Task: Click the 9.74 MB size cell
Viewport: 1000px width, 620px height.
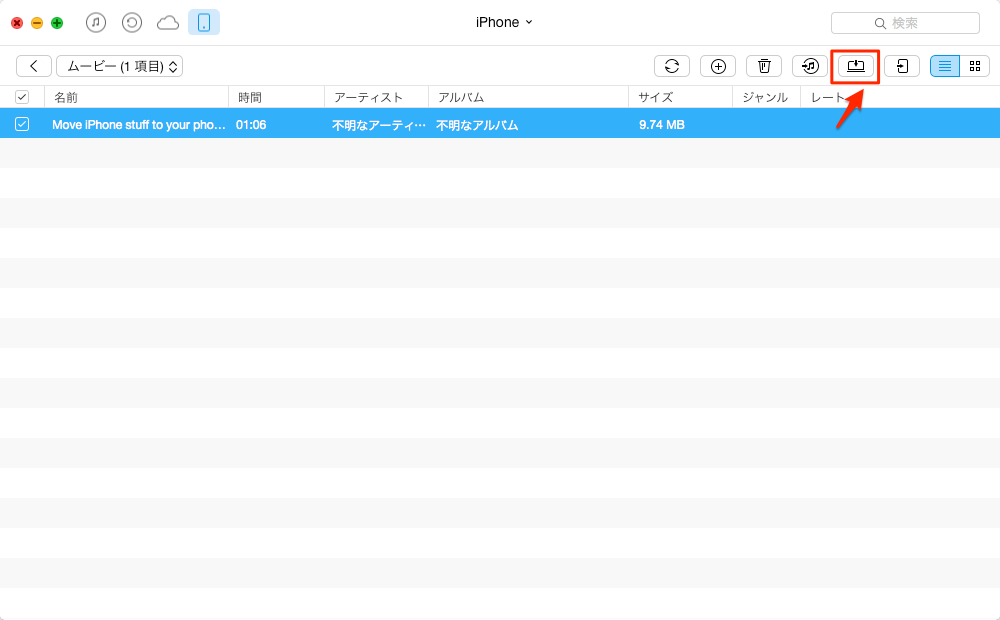Action: pos(662,125)
